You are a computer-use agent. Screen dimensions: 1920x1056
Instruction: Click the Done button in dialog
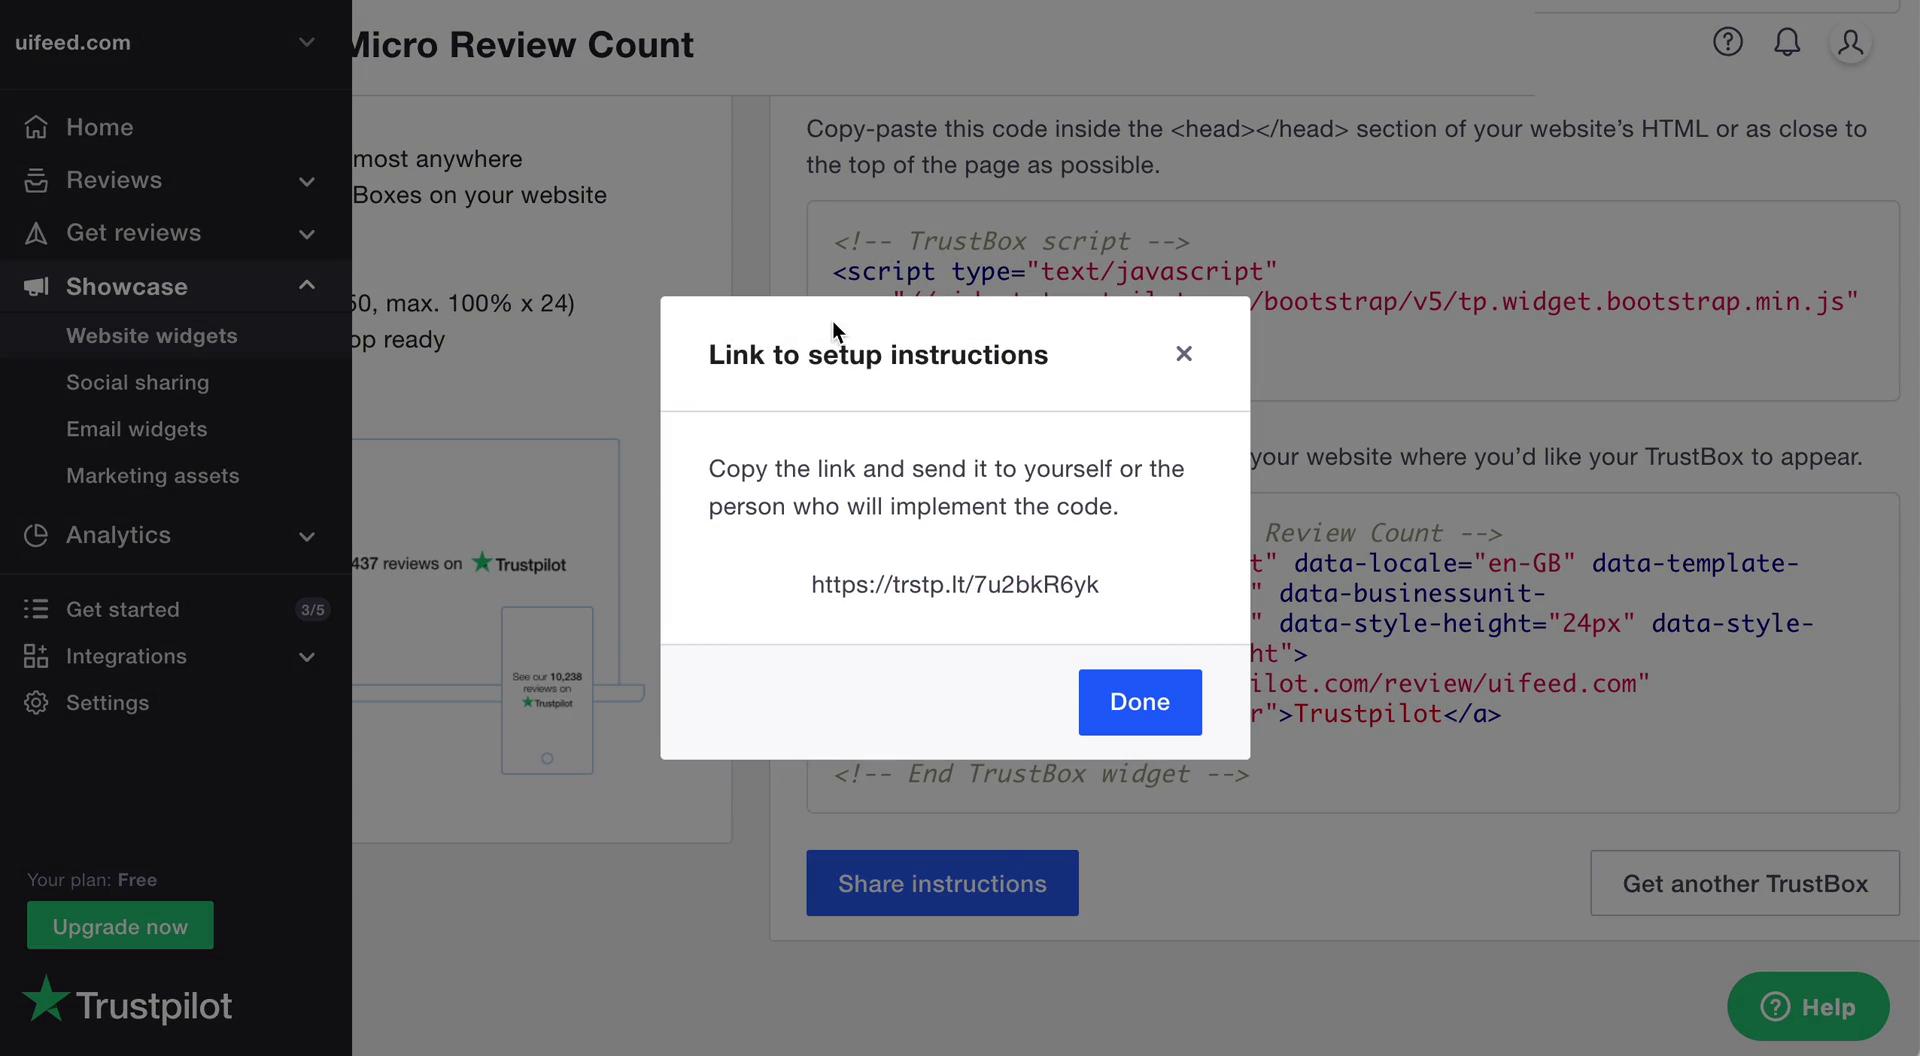1140,702
